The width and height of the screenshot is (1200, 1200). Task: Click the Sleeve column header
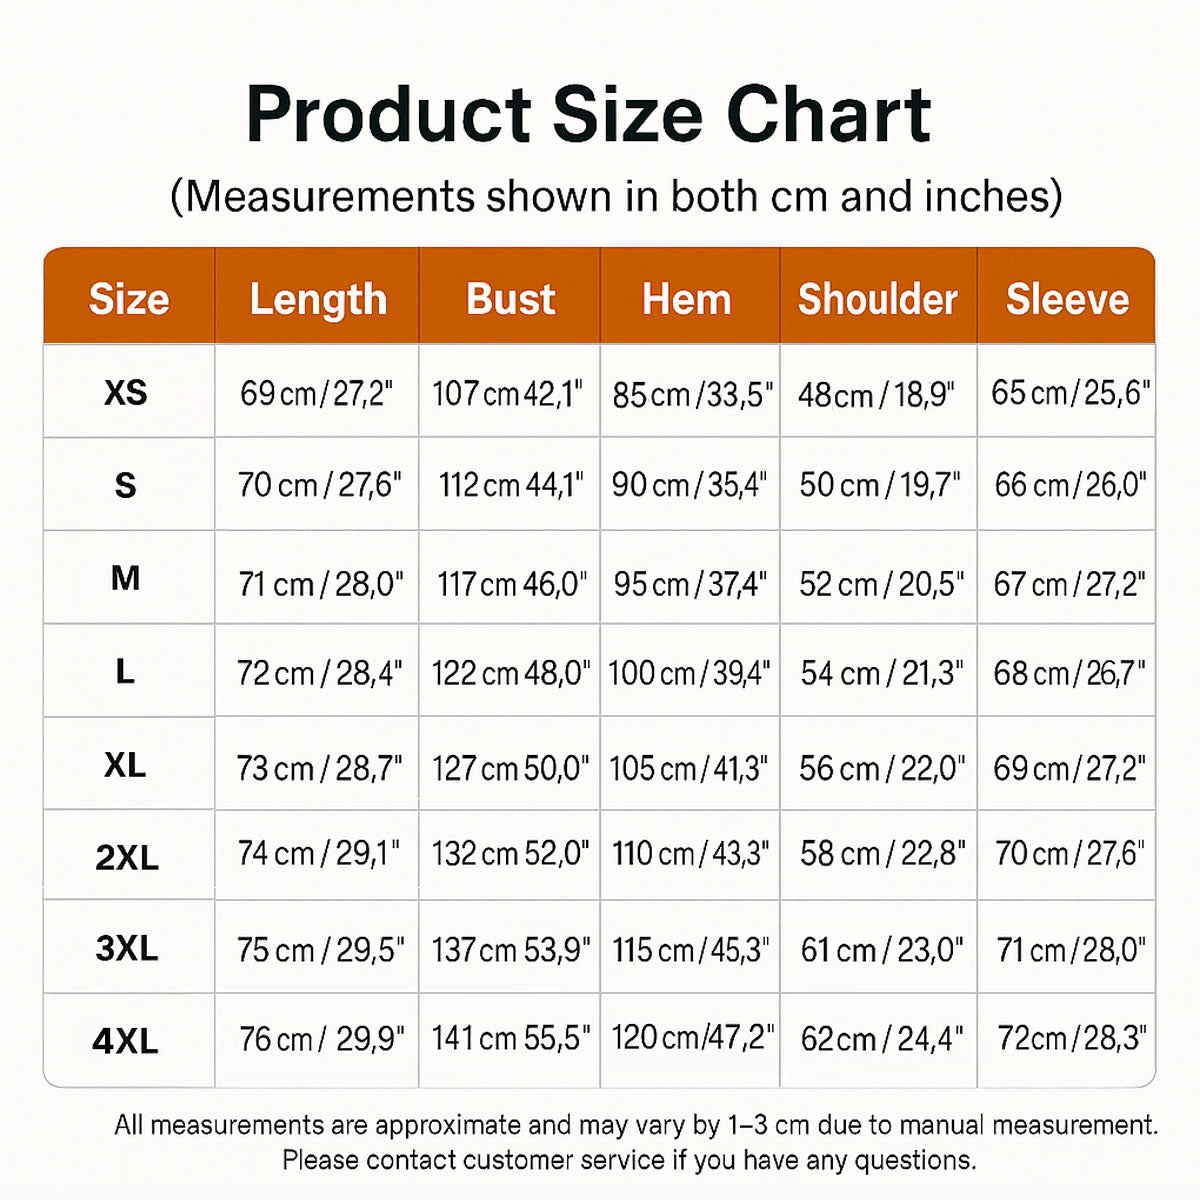coord(1067,299)
